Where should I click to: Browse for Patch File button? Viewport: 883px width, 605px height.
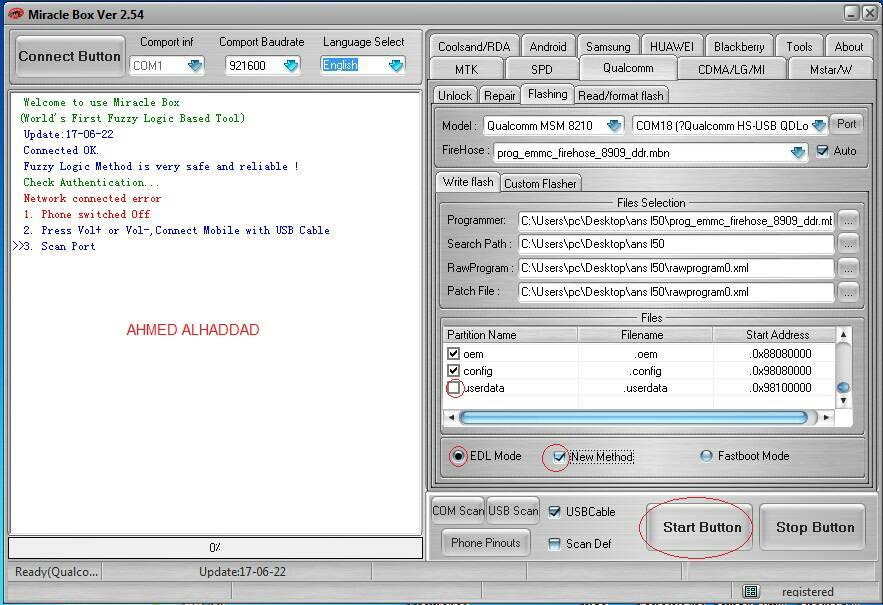(848, 291)
